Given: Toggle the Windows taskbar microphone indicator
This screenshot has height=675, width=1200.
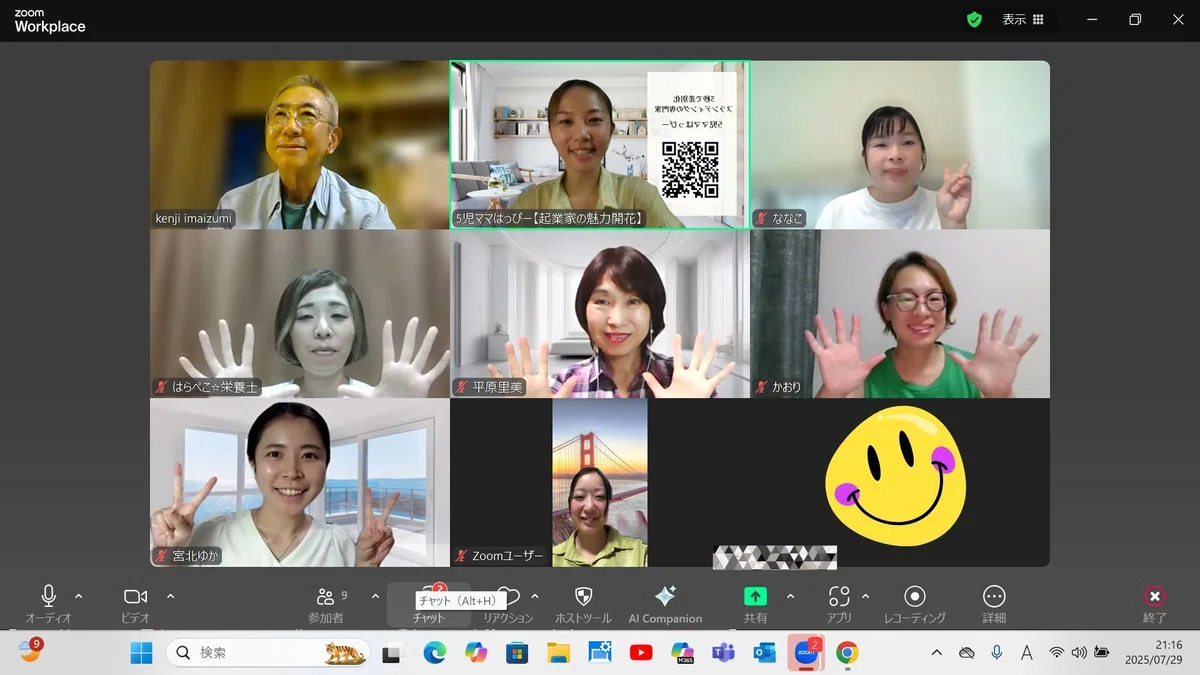Looking at the screenshot, I should 997,653.
